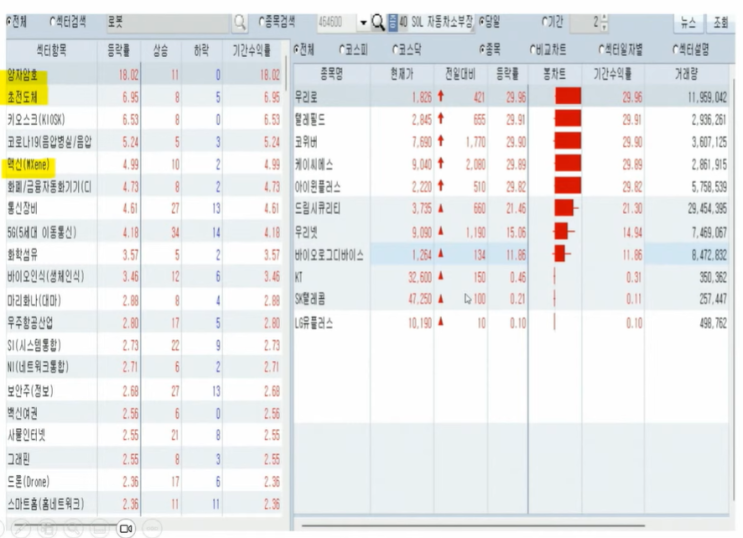This screenshot has height=538, width=743.
Task: Sort by the 섹터항목 column header
Action: pos(51,51)
